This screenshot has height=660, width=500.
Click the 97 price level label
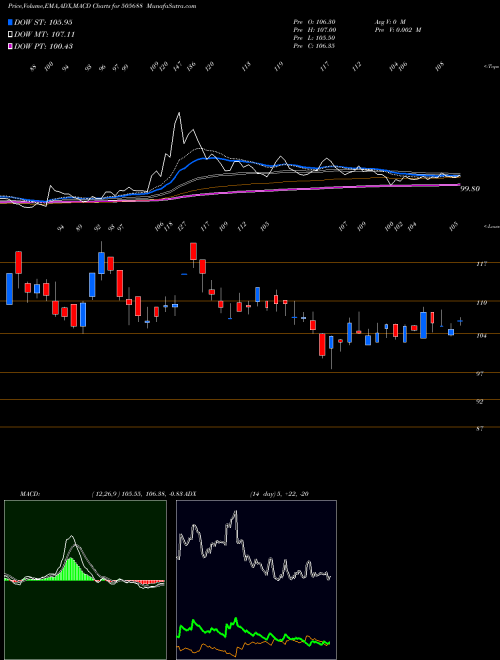click(x=482, y=373)
